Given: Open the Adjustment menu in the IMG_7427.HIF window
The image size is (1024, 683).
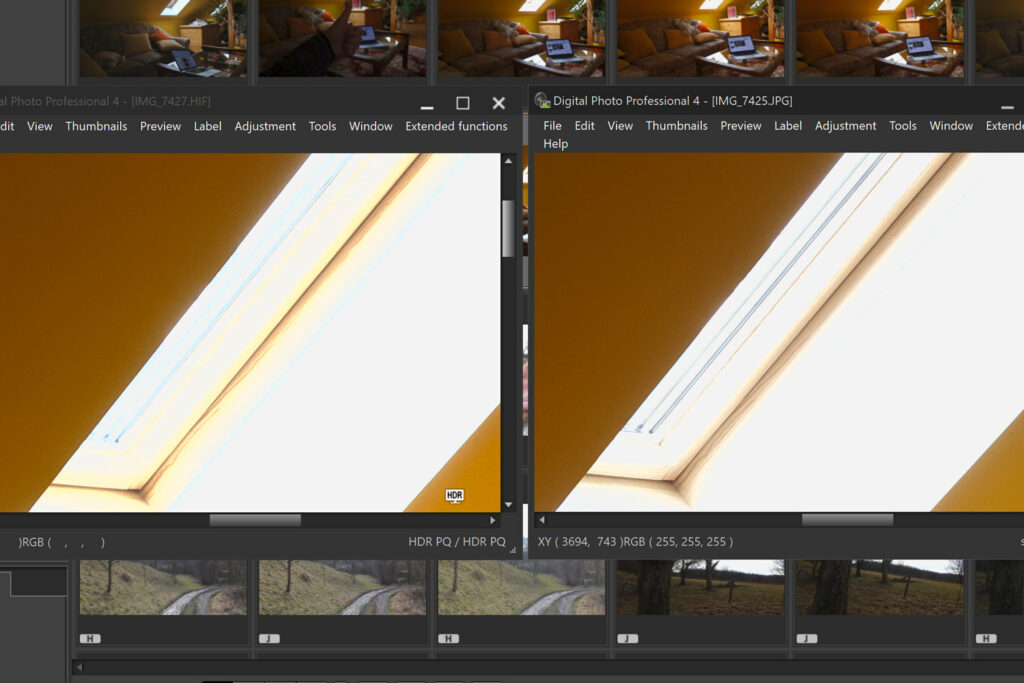Looking at the screenshot, I should 265,126.
